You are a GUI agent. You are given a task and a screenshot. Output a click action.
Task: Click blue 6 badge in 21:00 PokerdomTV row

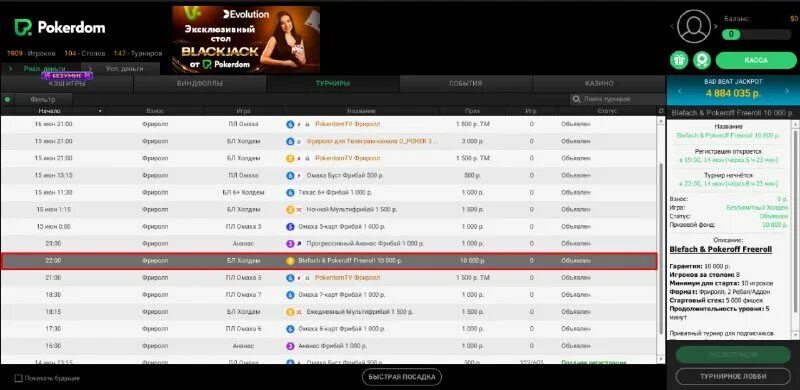pyautogui.click(x=290, y=278)
